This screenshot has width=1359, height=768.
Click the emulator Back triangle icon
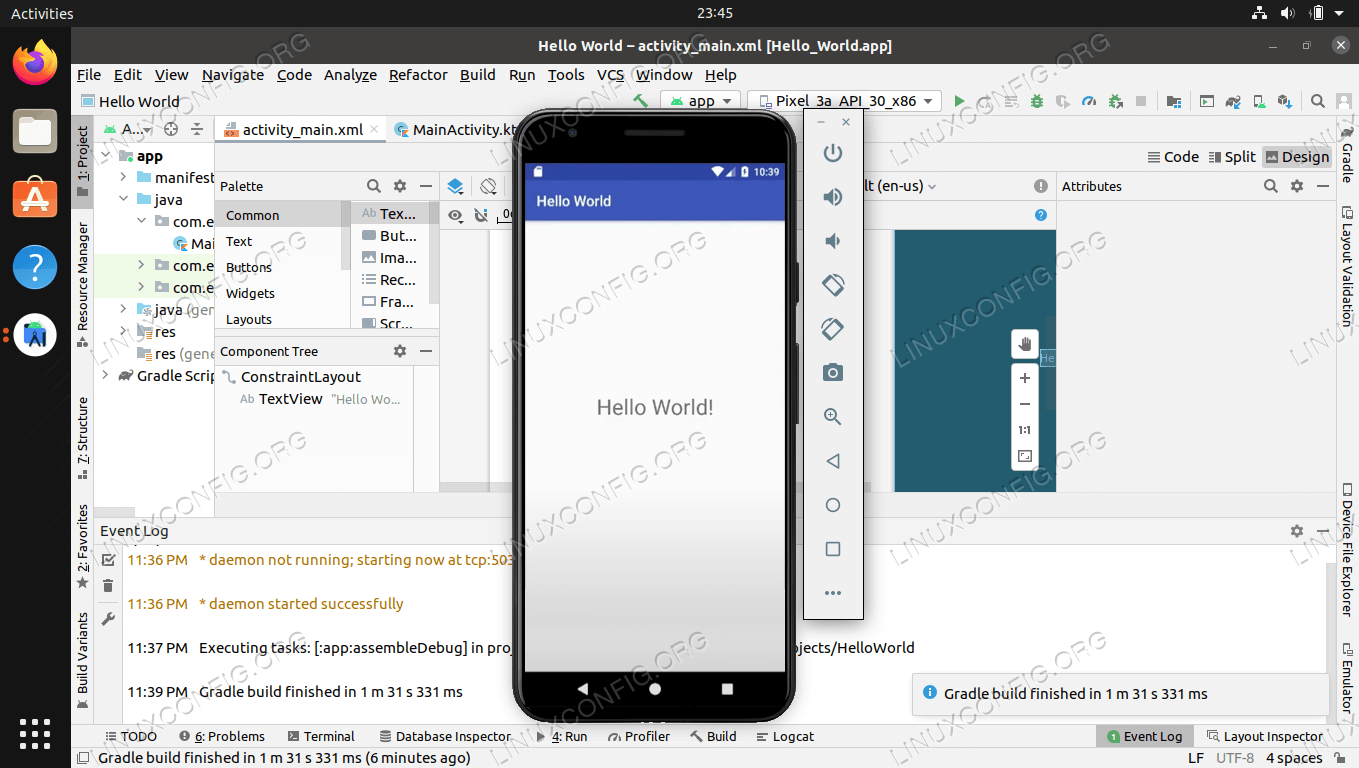[x=832, y=461]
